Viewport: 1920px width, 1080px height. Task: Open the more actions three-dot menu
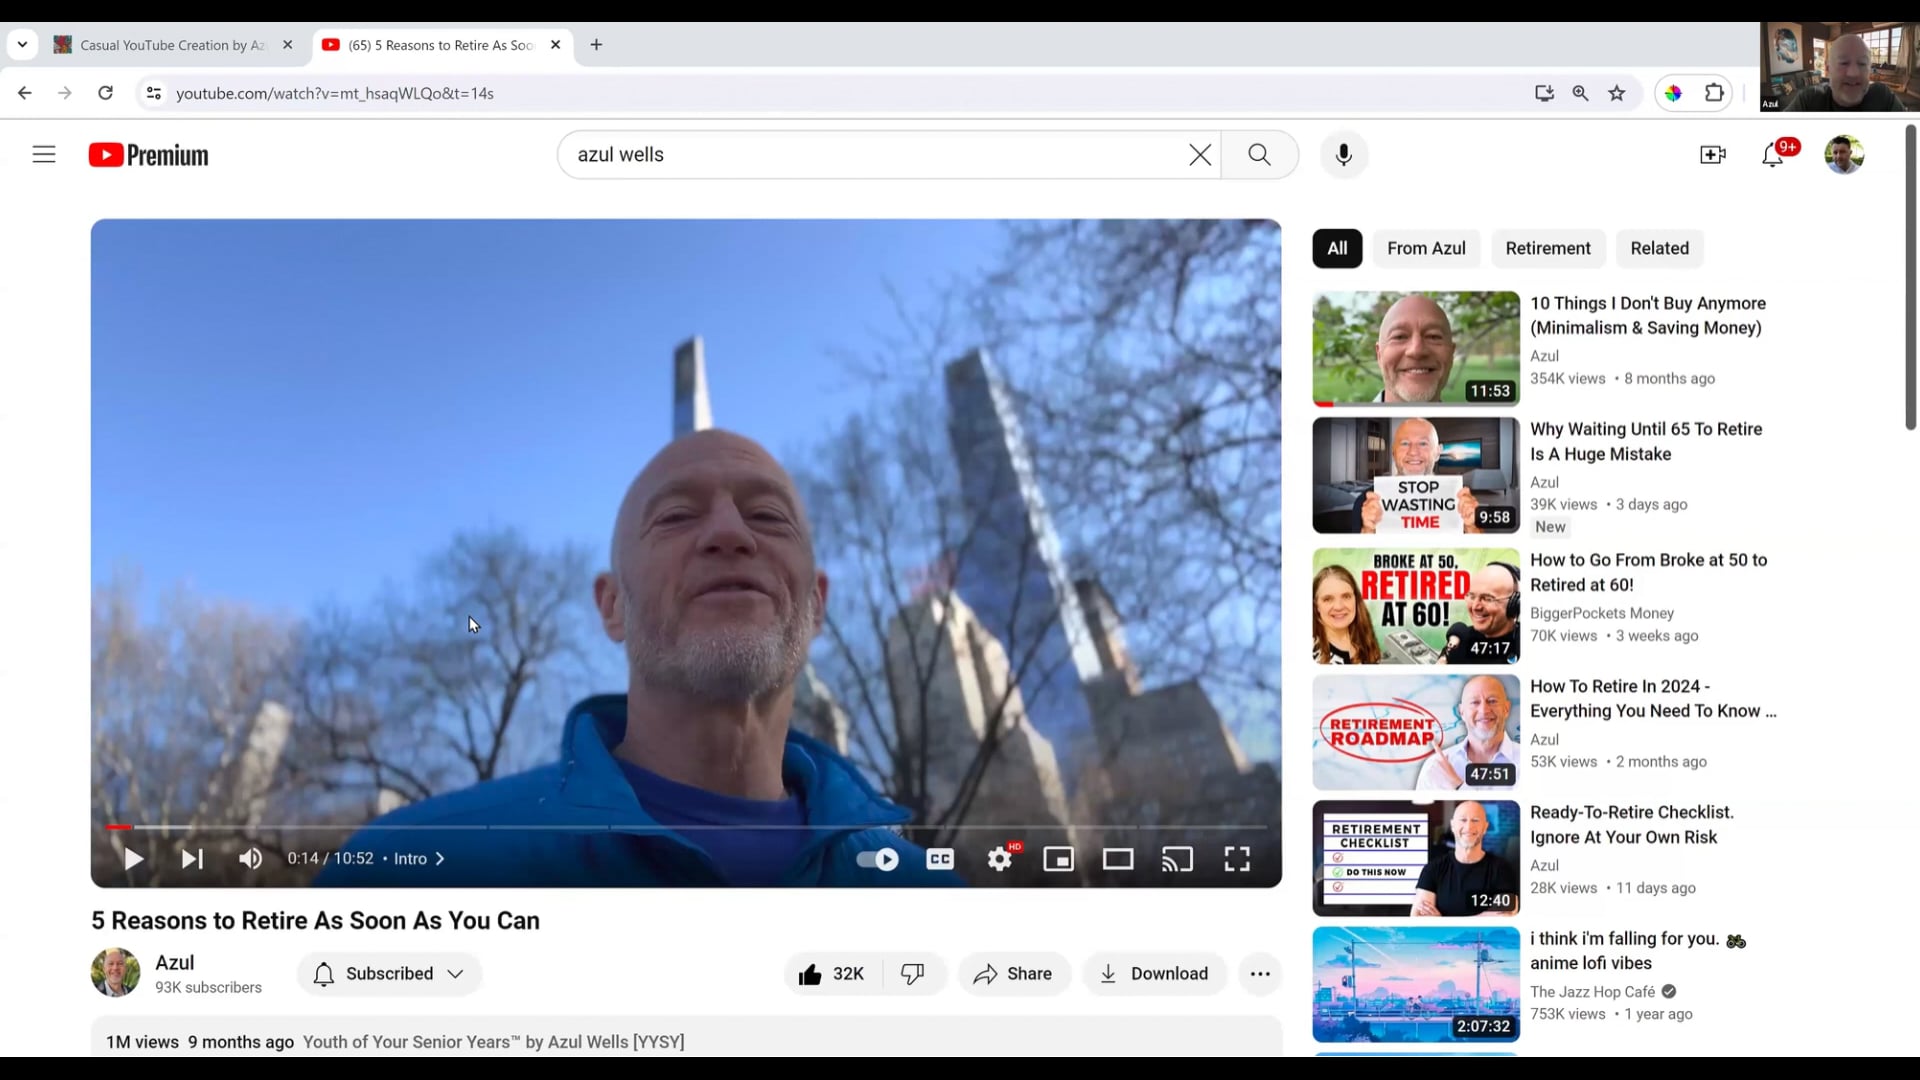1260,974
